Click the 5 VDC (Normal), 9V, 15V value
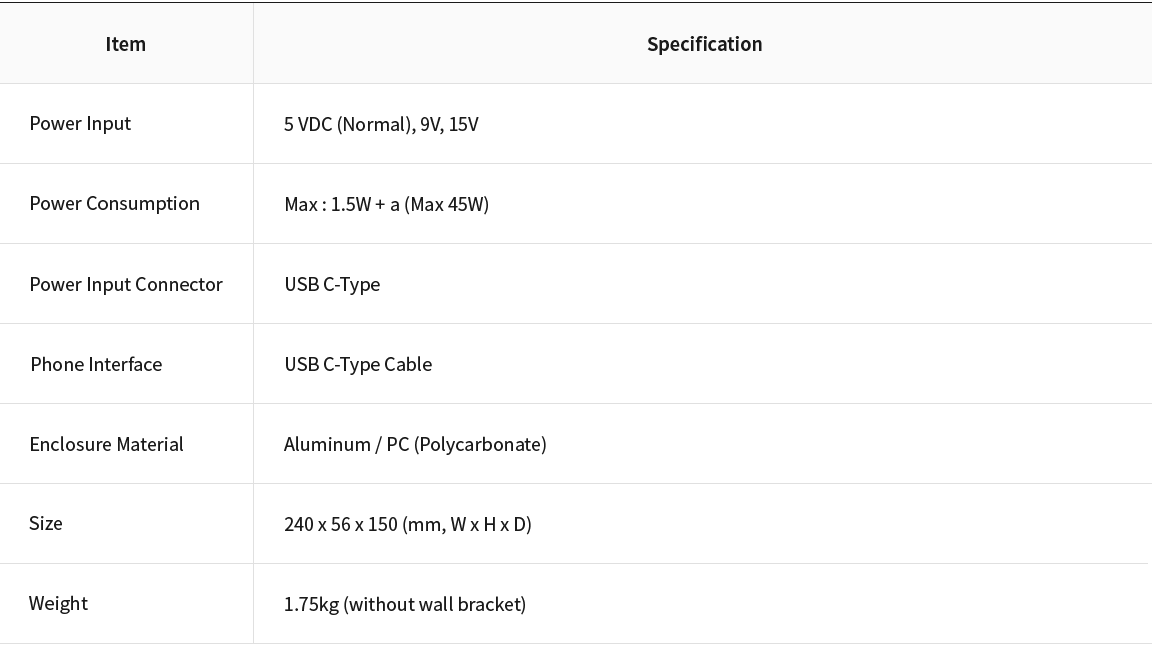The width and height of the screenshot is (1152, 649). 381,124
